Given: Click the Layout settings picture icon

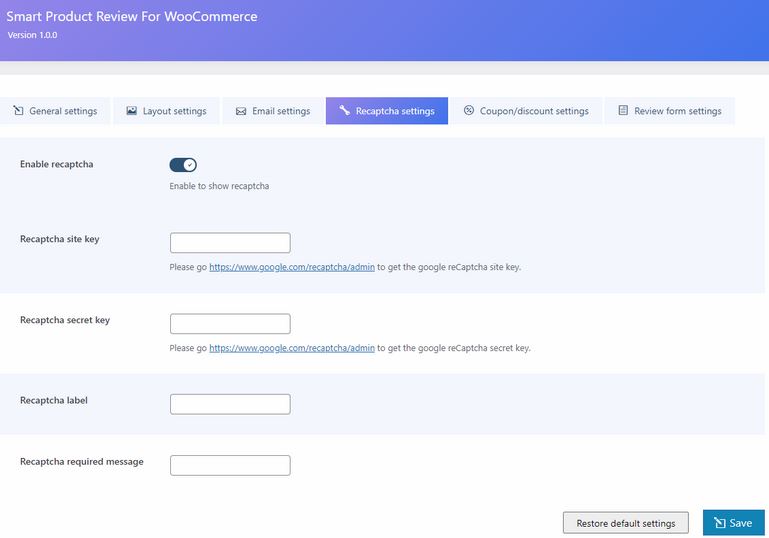Looking at the screenshot, I should (x=131, y=110).
